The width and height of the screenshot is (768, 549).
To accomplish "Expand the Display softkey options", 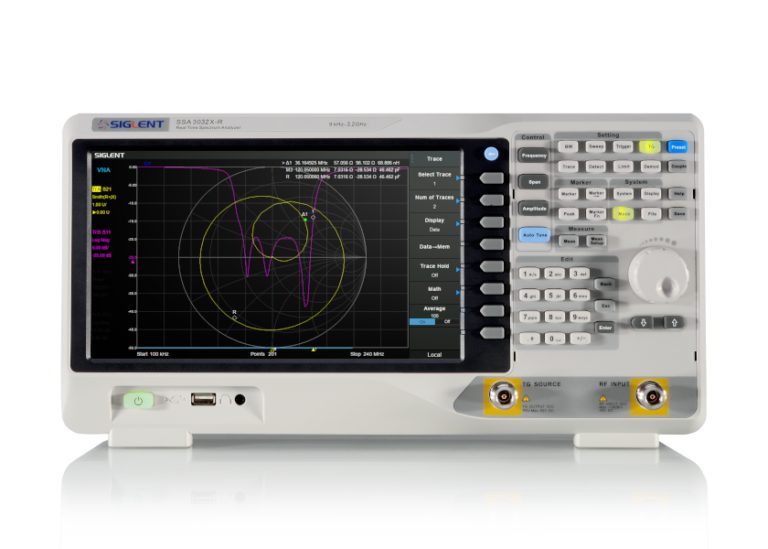I will 434,224.
